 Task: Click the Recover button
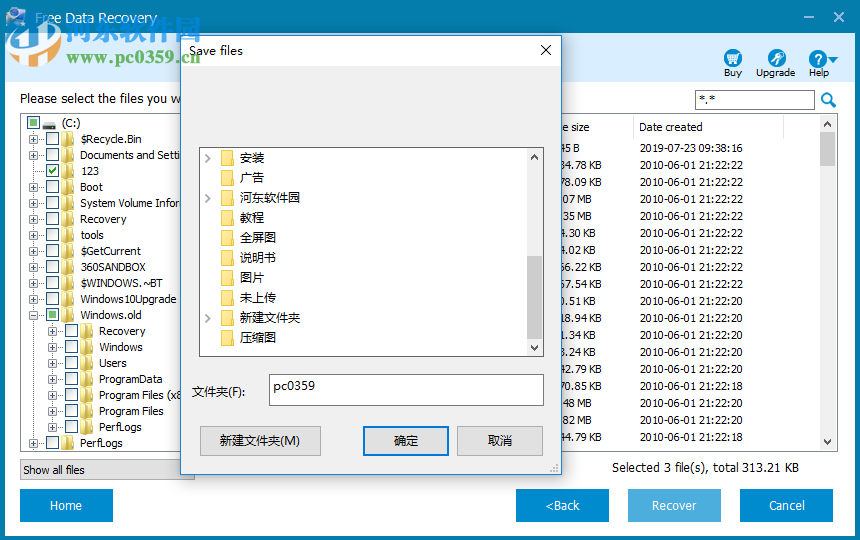pyautogui.click(x=674, y=505)
